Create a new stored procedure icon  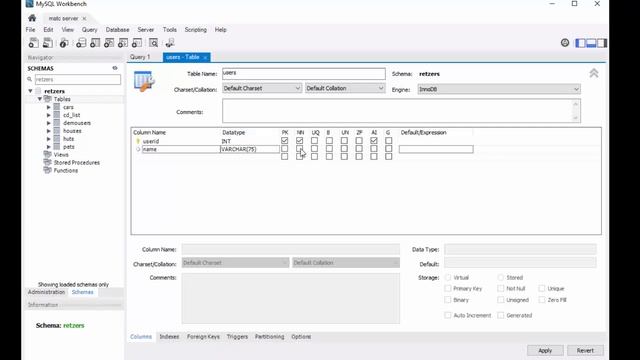[122, 43]
